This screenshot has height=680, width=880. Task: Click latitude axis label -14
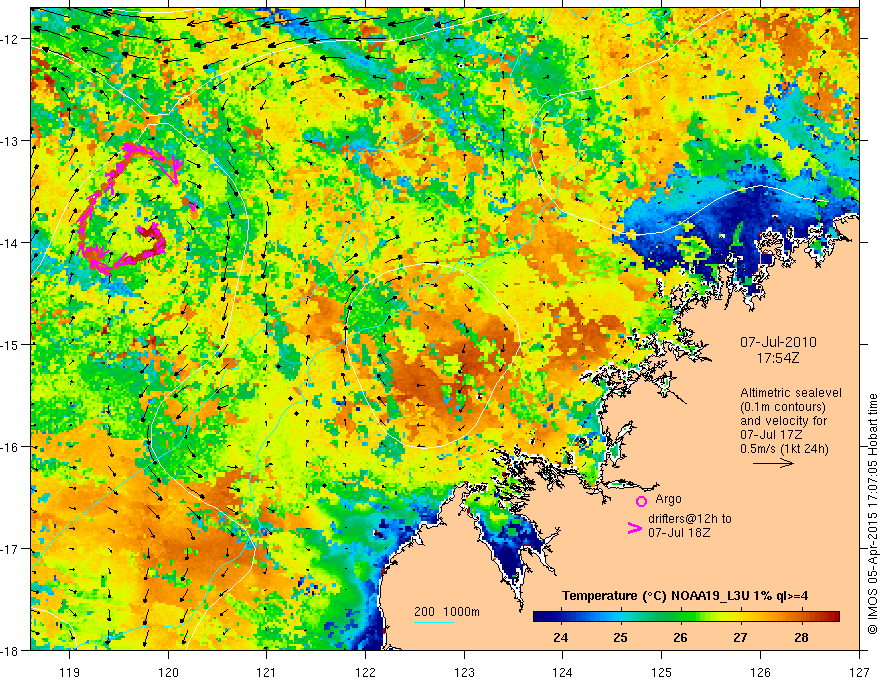click(x=11, y=243)
